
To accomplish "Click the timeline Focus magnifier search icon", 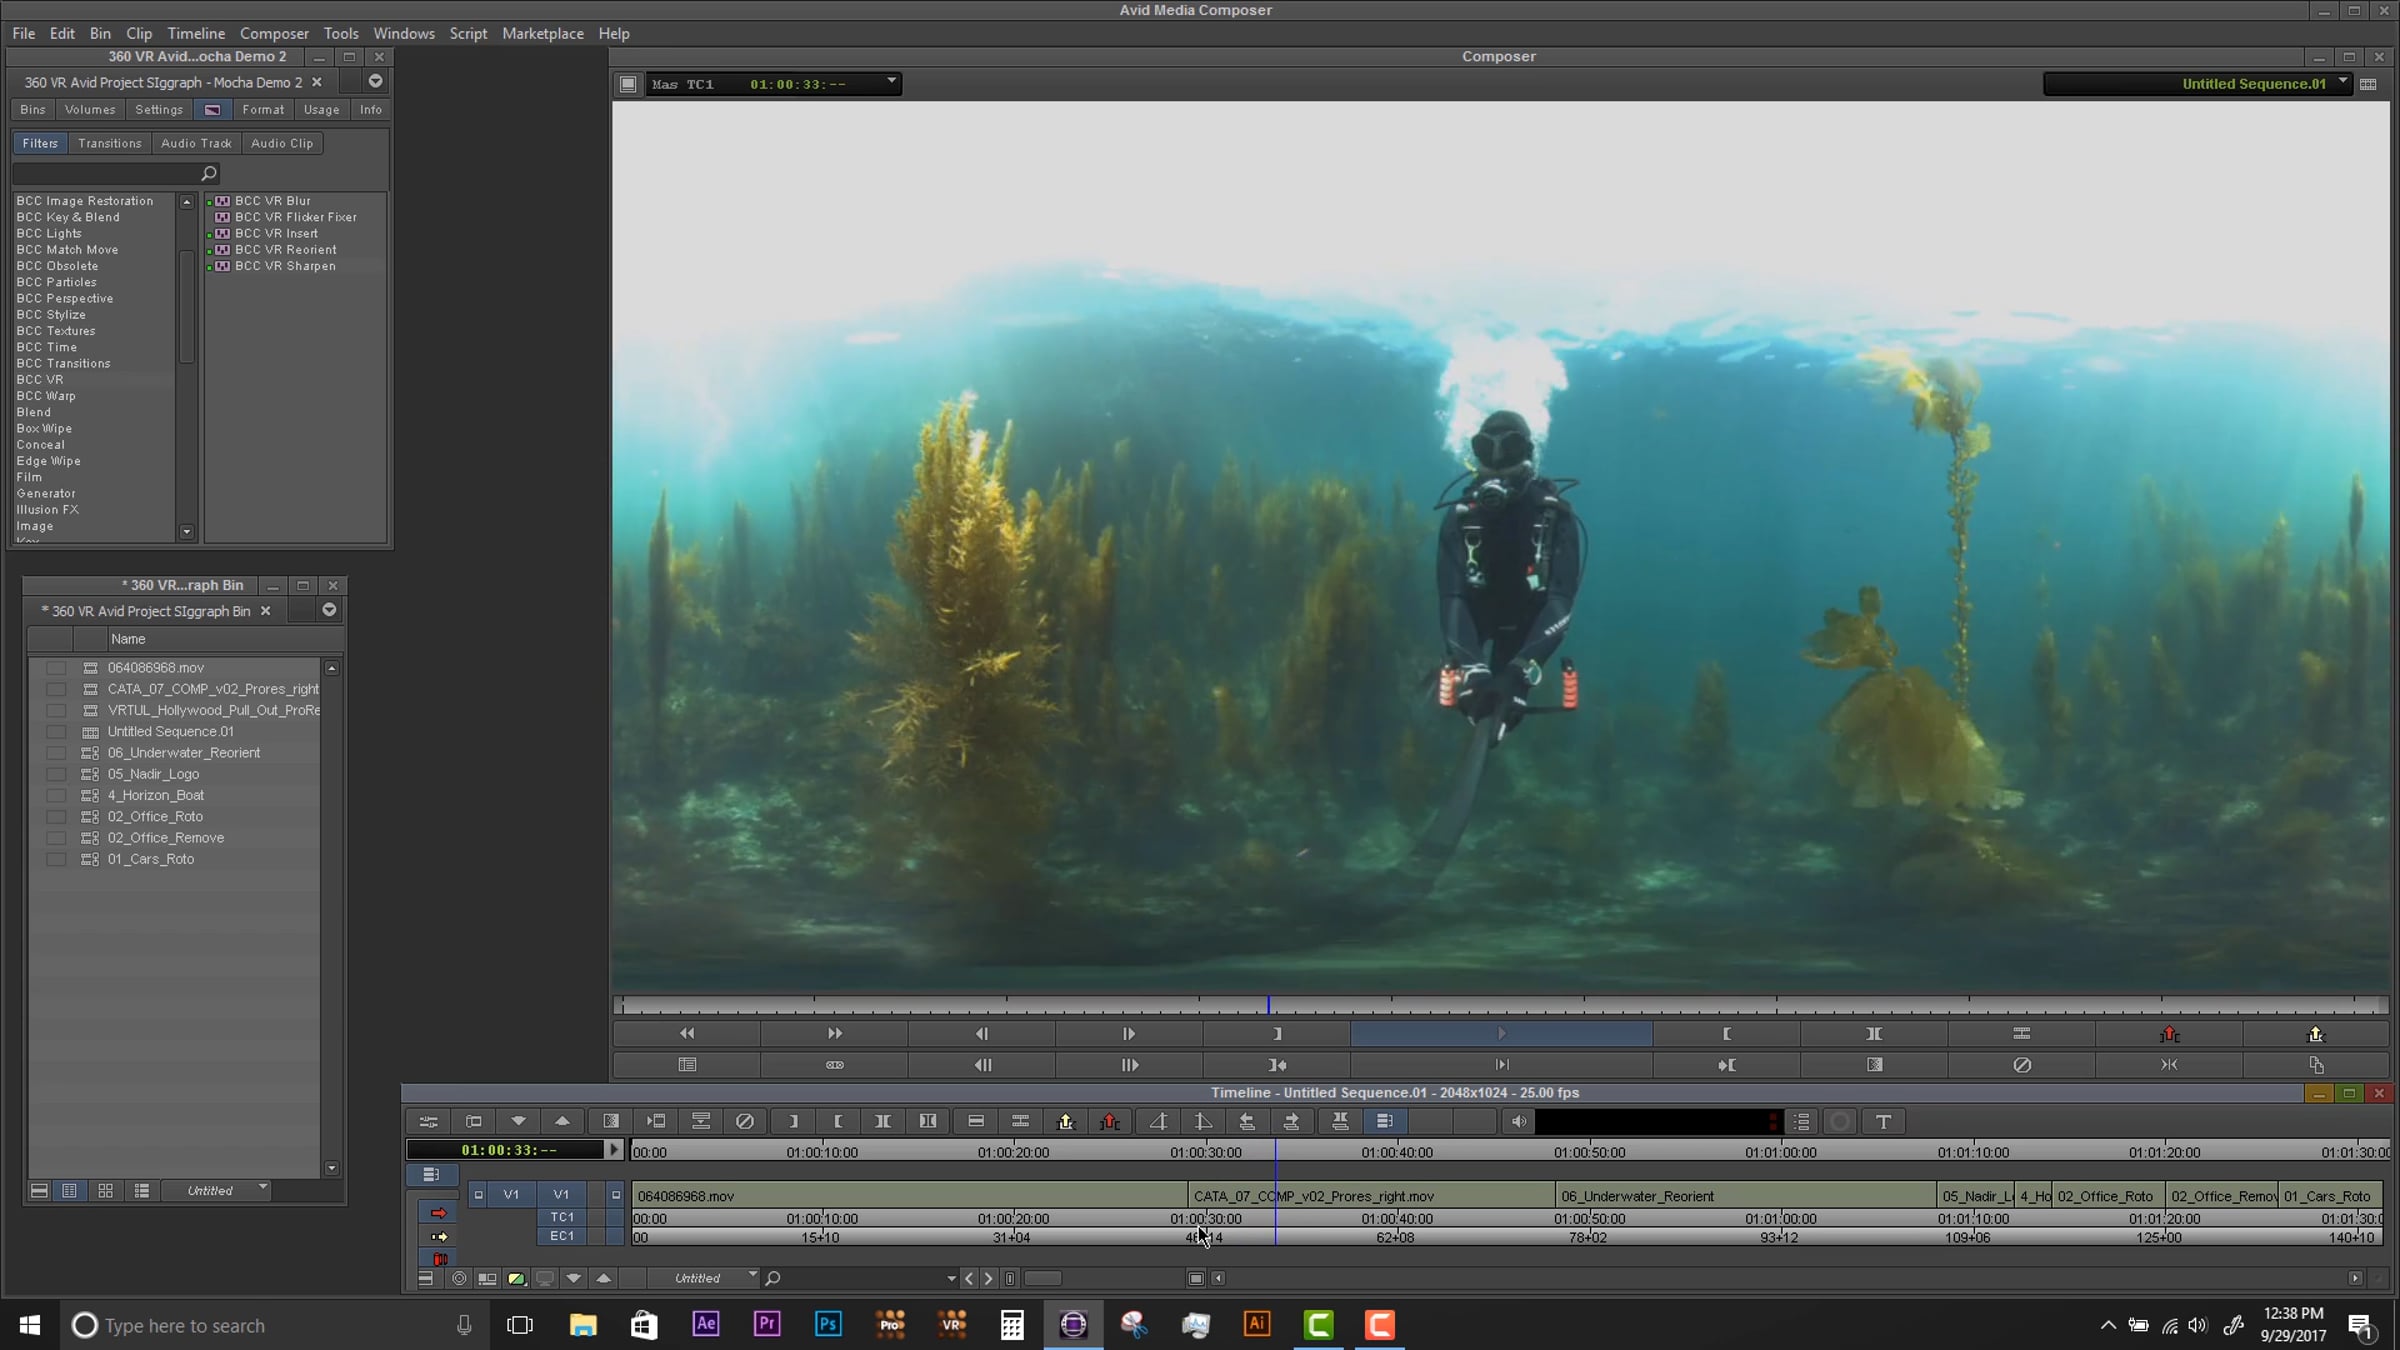I will point(773,1278).
